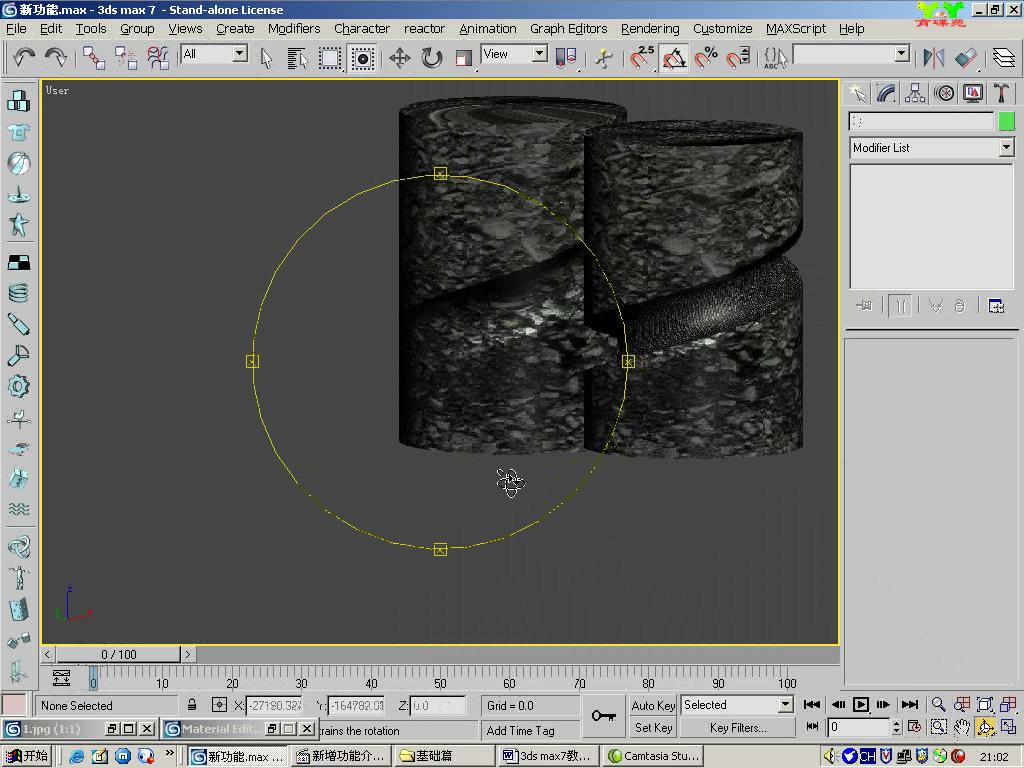Click the Mirror Selected Objects icon
The width and height of the screenshot is (1024, 768).
[x=933, y=58]
